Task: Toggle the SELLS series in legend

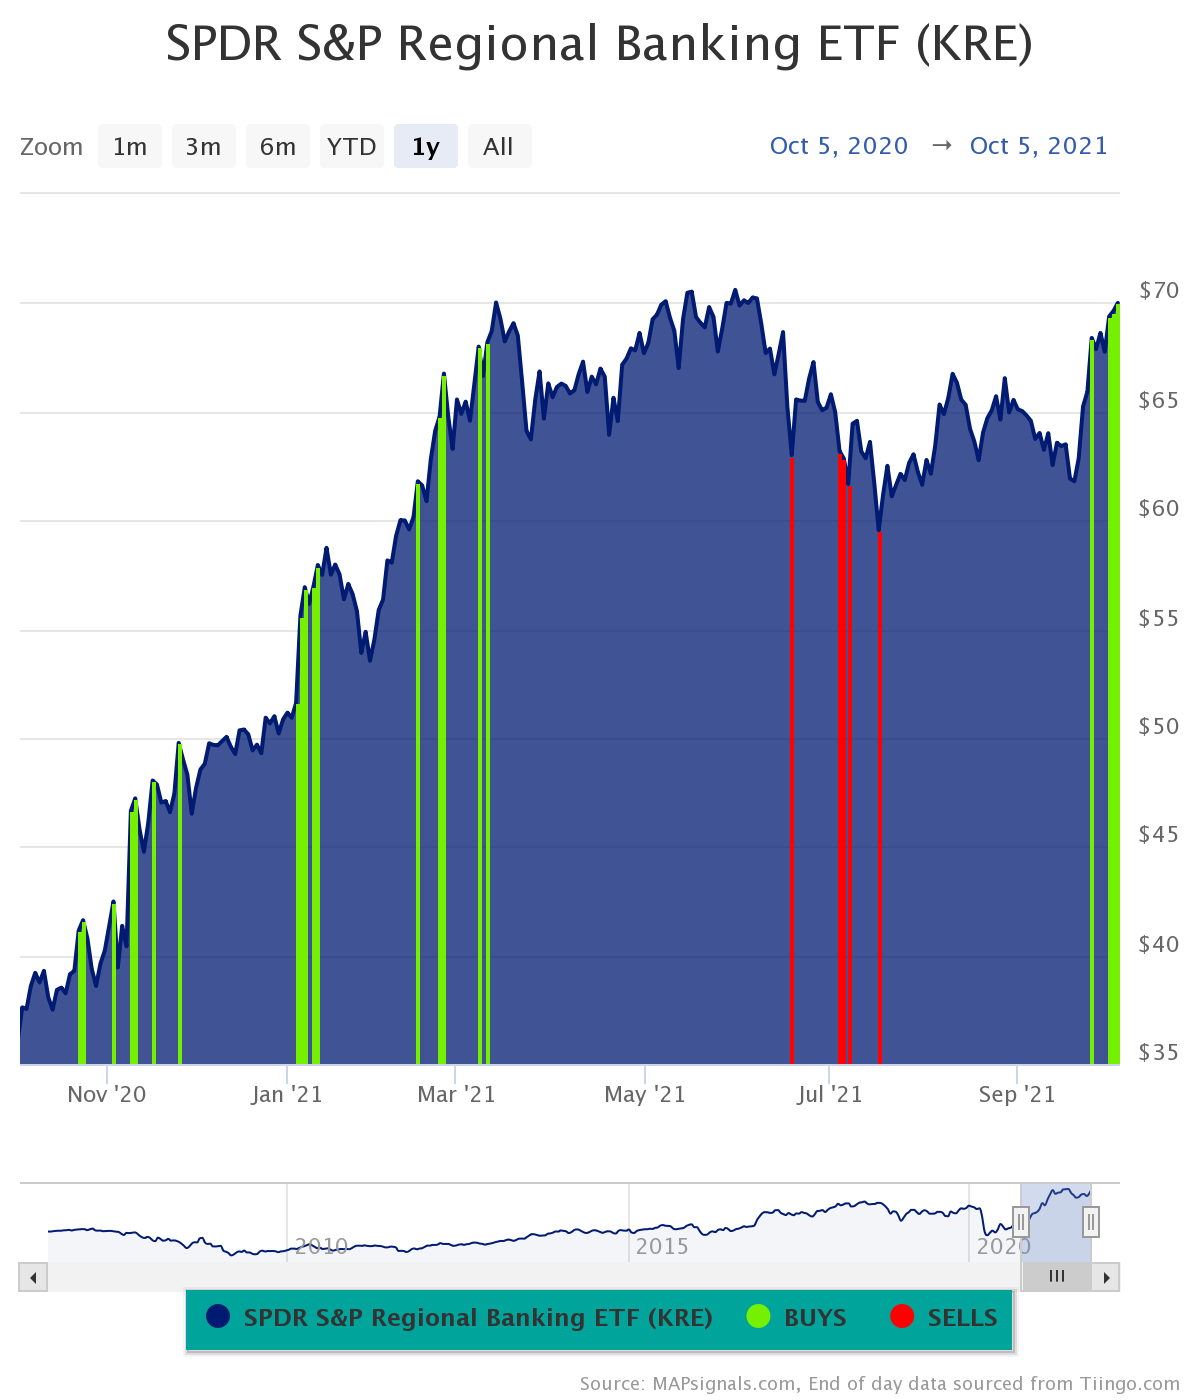Action: point(944,1317)
